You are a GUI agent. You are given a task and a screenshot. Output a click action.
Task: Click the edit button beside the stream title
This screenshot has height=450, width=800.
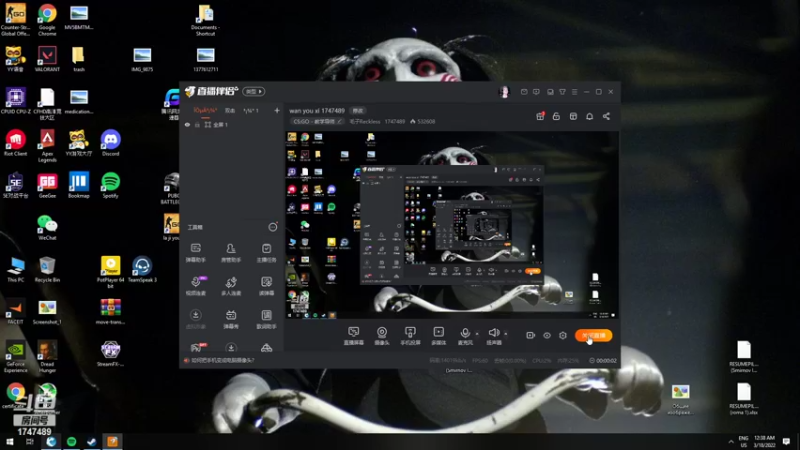click(358, 111)
